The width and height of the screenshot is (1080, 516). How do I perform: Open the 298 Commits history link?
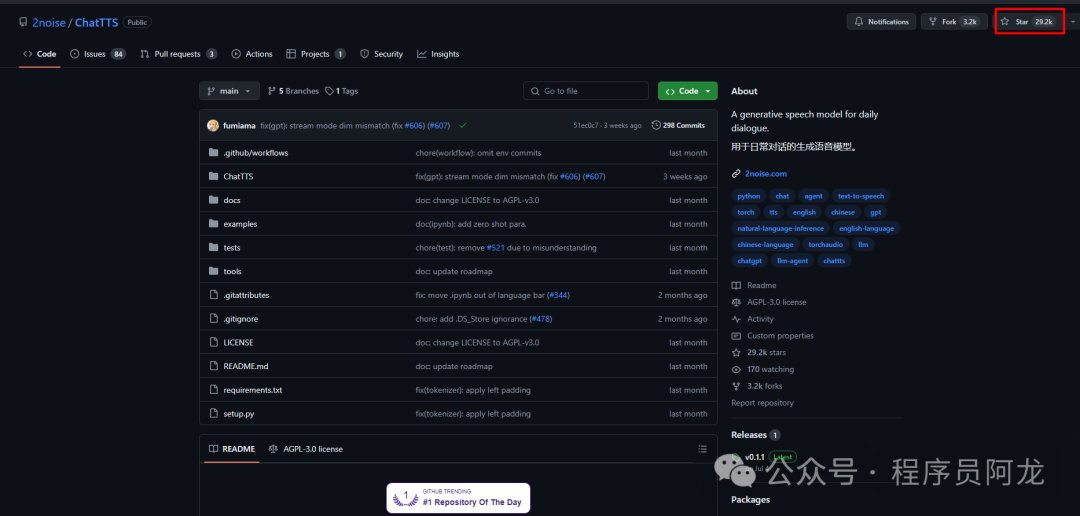click(x=678, y=125)
